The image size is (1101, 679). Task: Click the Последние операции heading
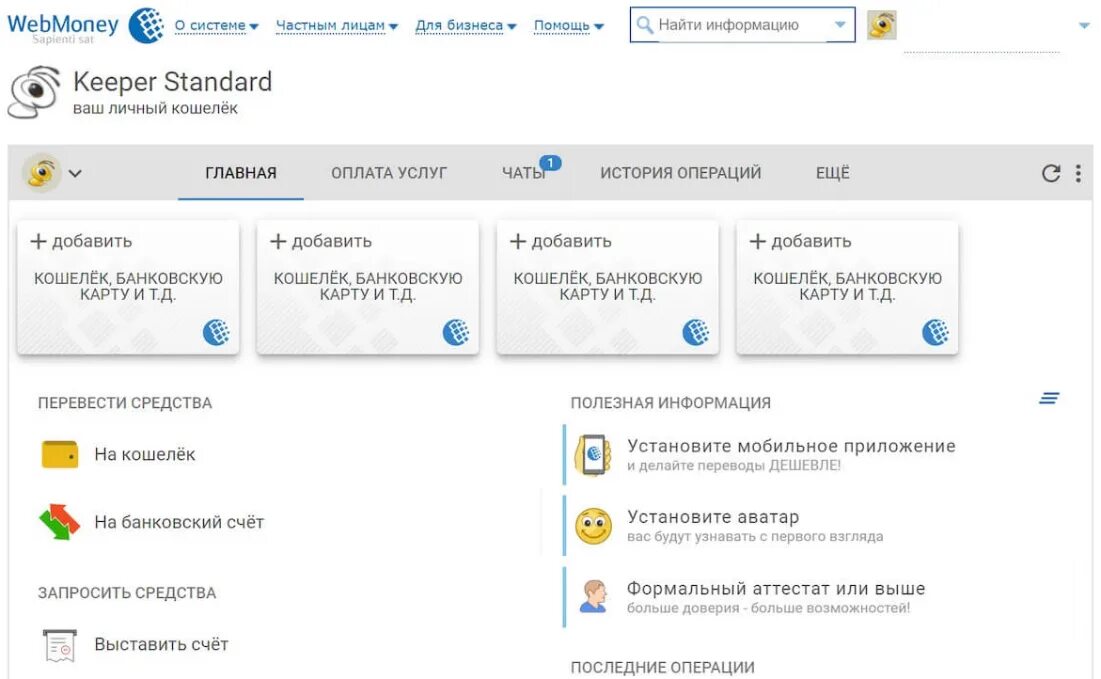pyautogui.click(x=662, y=668)
